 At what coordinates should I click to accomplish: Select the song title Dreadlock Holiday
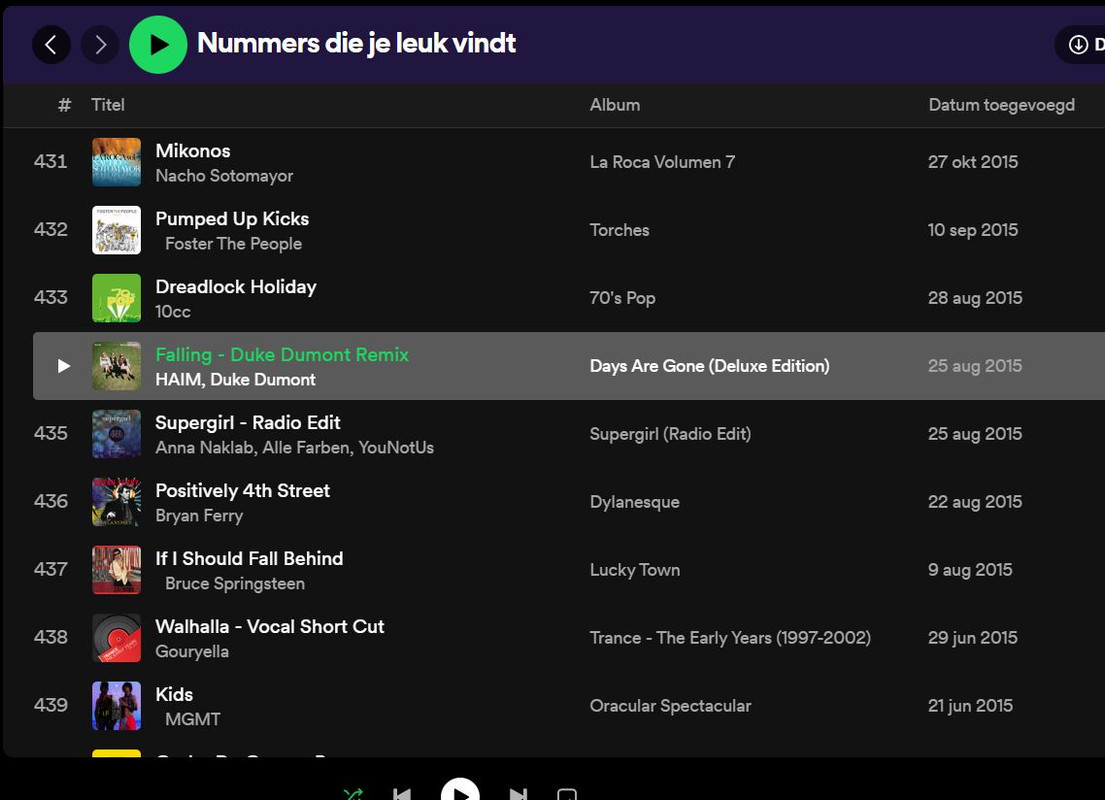[235, 287]
